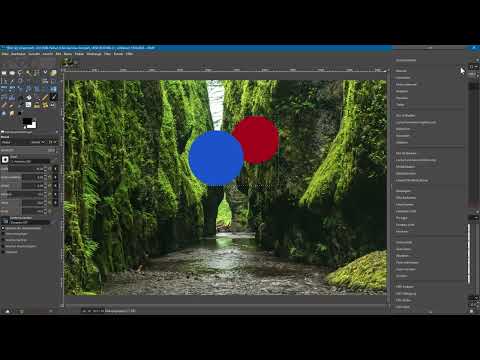Open the unit dropdown in status bar
Screen dimensions: 480x360
pos(87,311)
